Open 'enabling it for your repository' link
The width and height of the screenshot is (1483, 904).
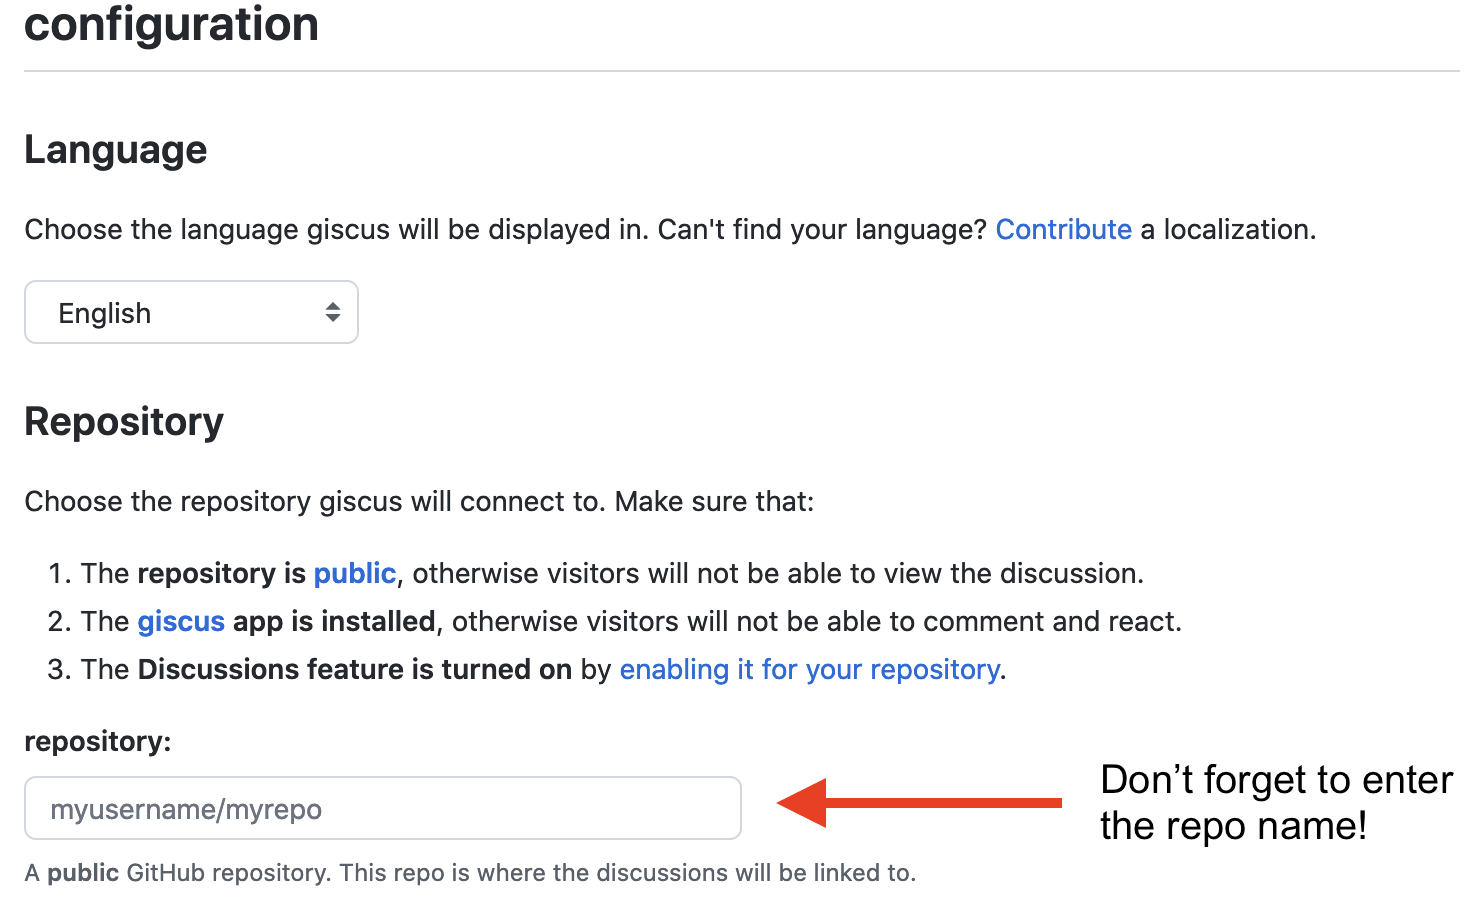(809, 669)
